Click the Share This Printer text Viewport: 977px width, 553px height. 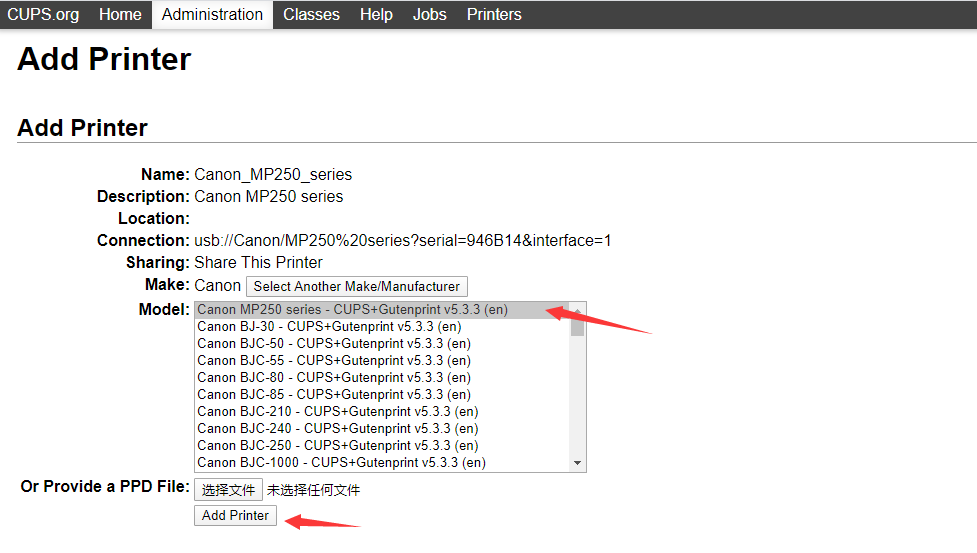pyautogui.click(x=259, y=263)
